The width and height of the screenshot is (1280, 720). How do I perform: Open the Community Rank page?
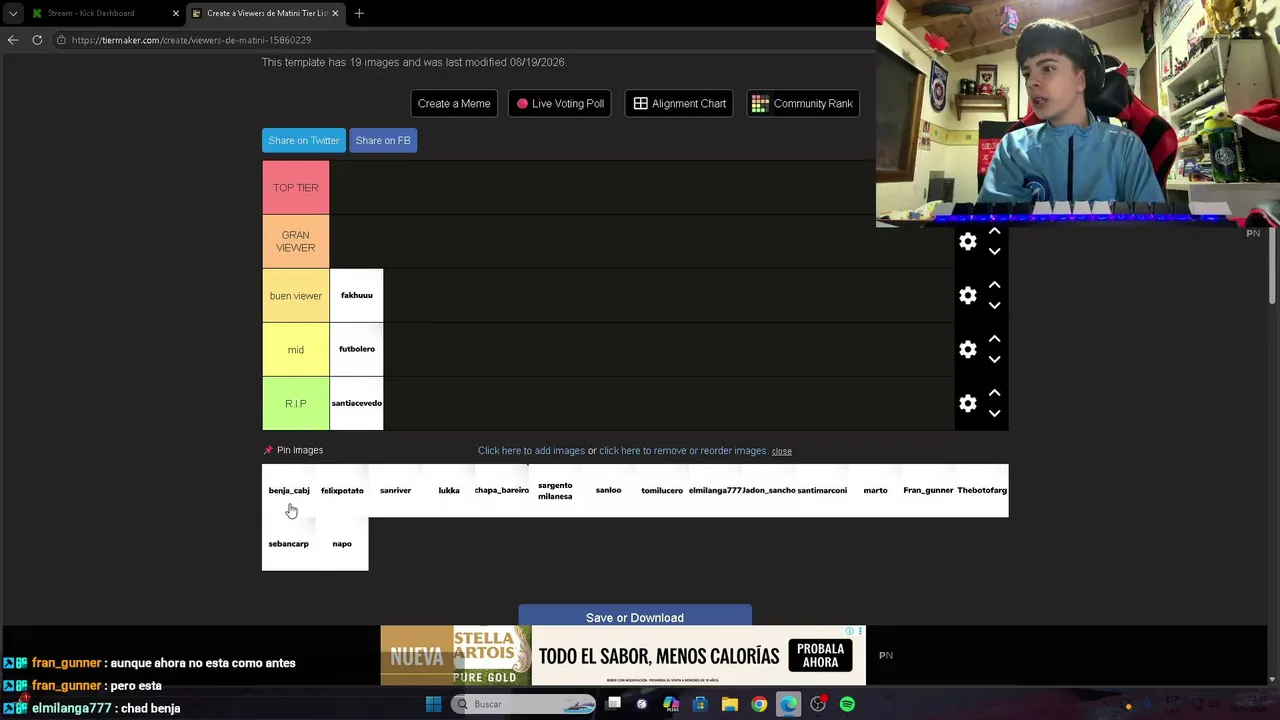coord(803,104)
